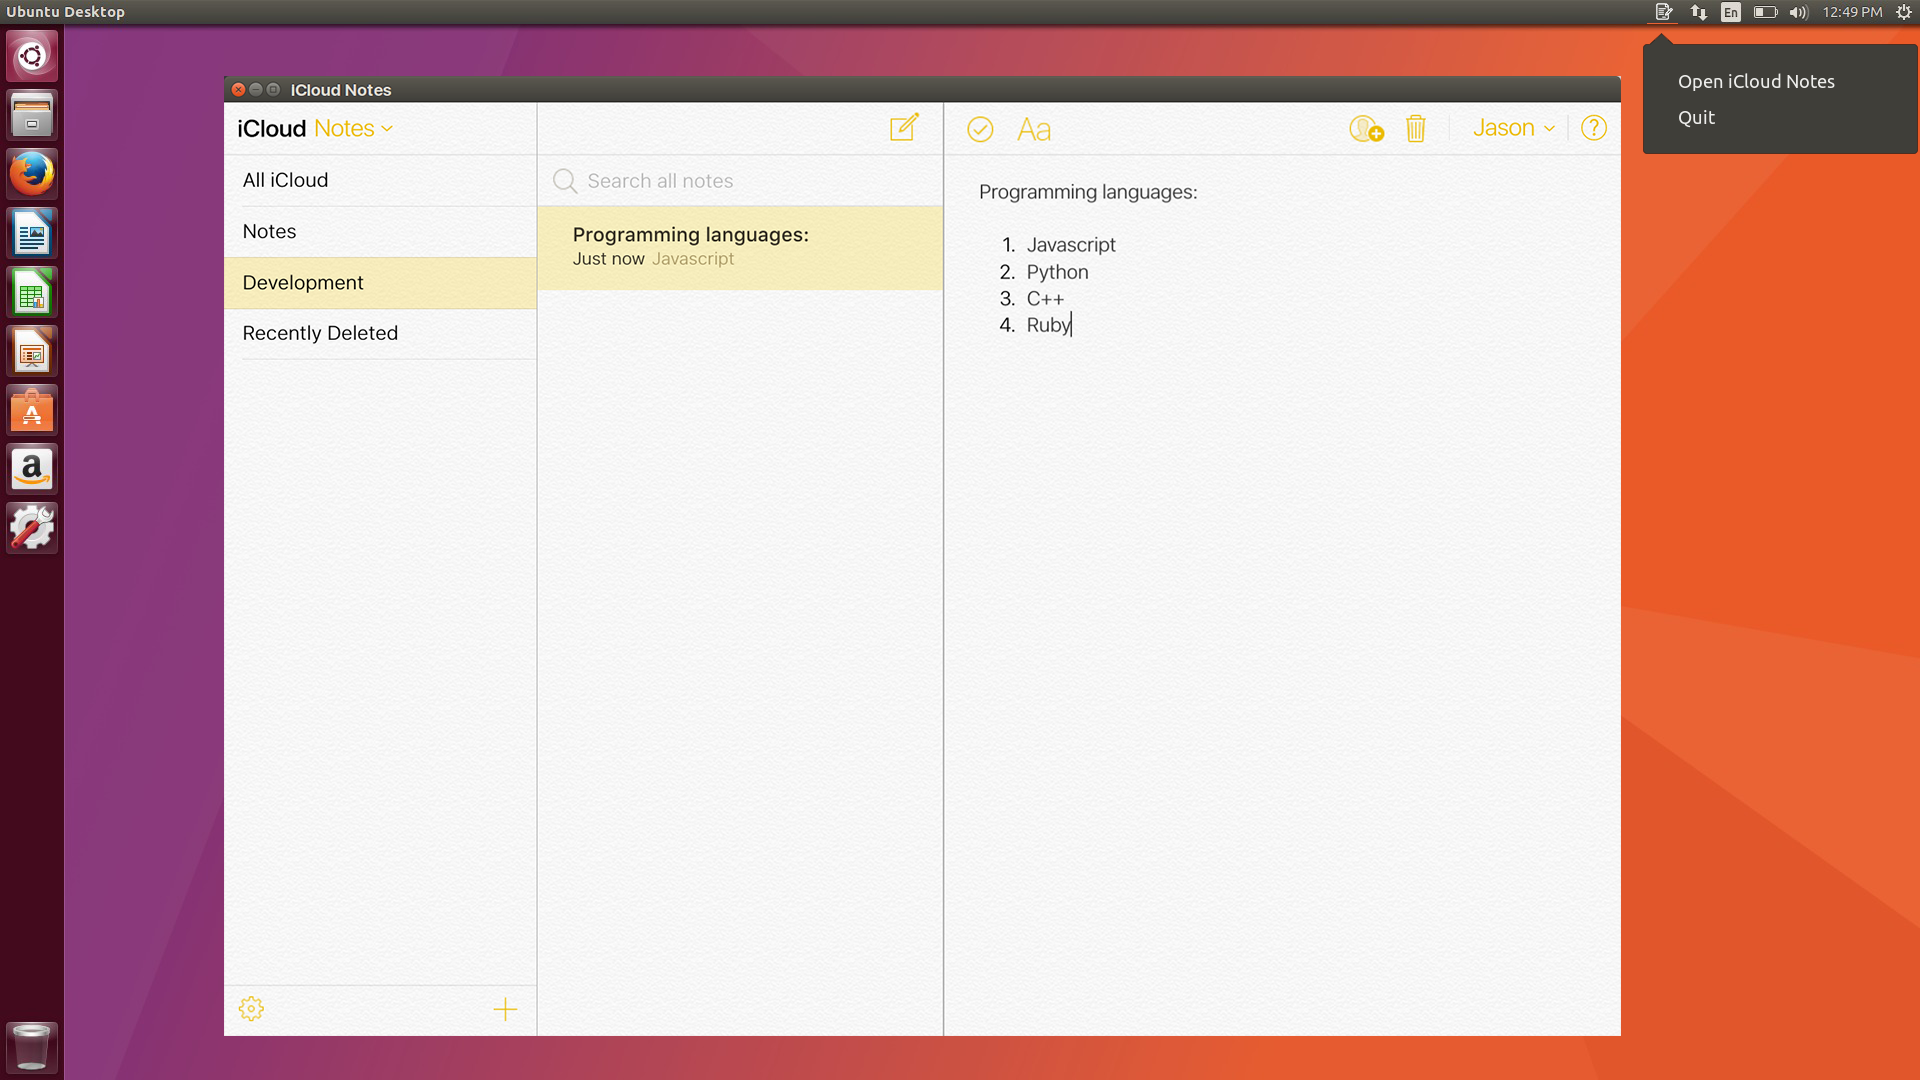
Task: Click the 'Programming languages:' heading in the note
Action: point(1088,192)
